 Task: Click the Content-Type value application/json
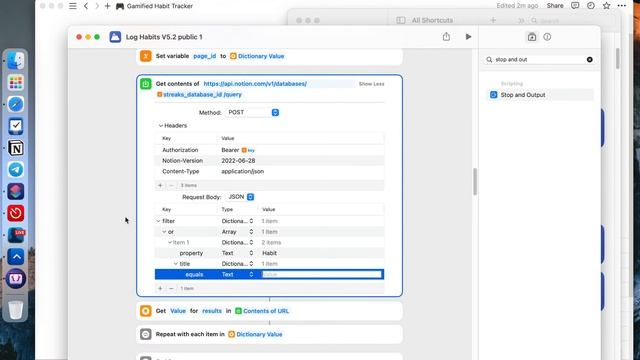pyautogui.click(x=242, y=171)
